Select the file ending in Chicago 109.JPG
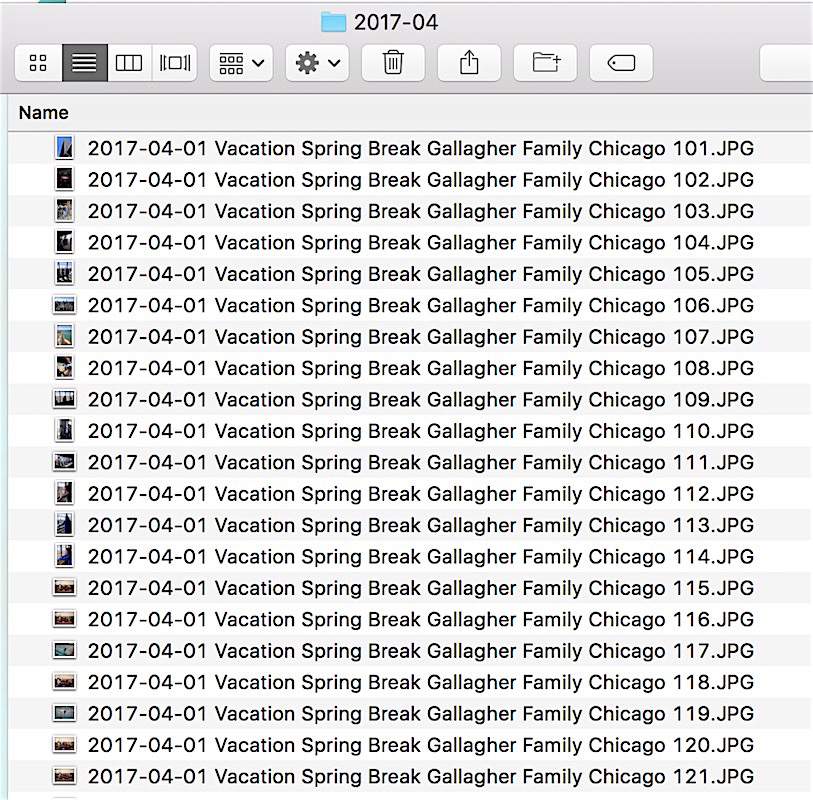The height and width of the screenshot is (800, 813). [x=410, y=399]
